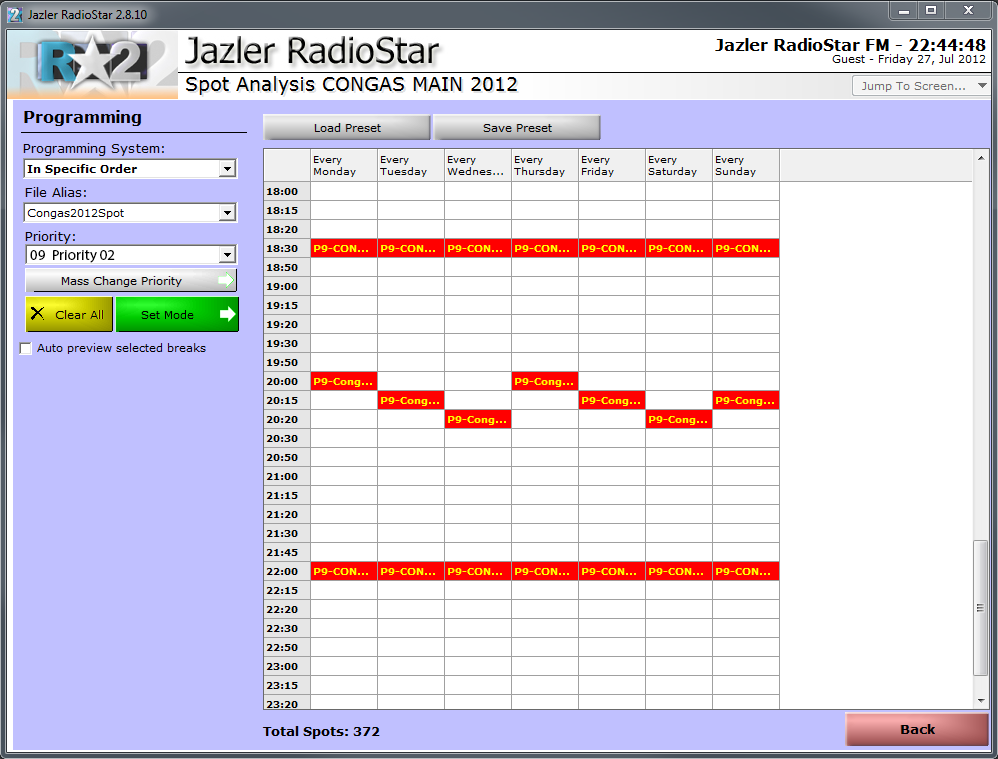Viewport: 998px width, 759px height.
Task: Select the Sunday 18:30 P9-CON spot
Action: pyautogui.click(x=746, y=248)
